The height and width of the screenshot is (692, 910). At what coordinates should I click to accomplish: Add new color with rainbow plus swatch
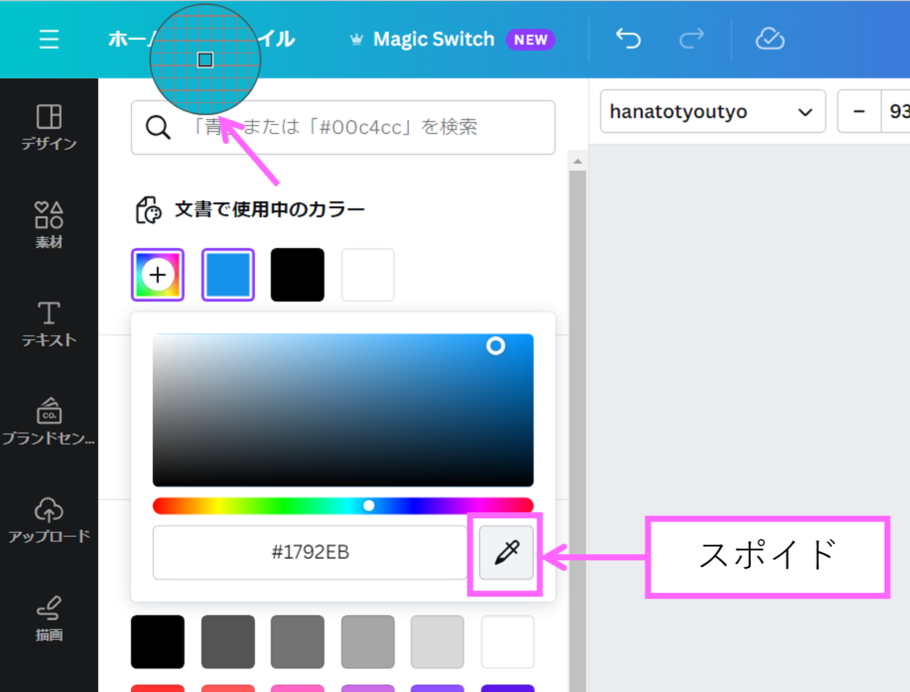[158, 275]
